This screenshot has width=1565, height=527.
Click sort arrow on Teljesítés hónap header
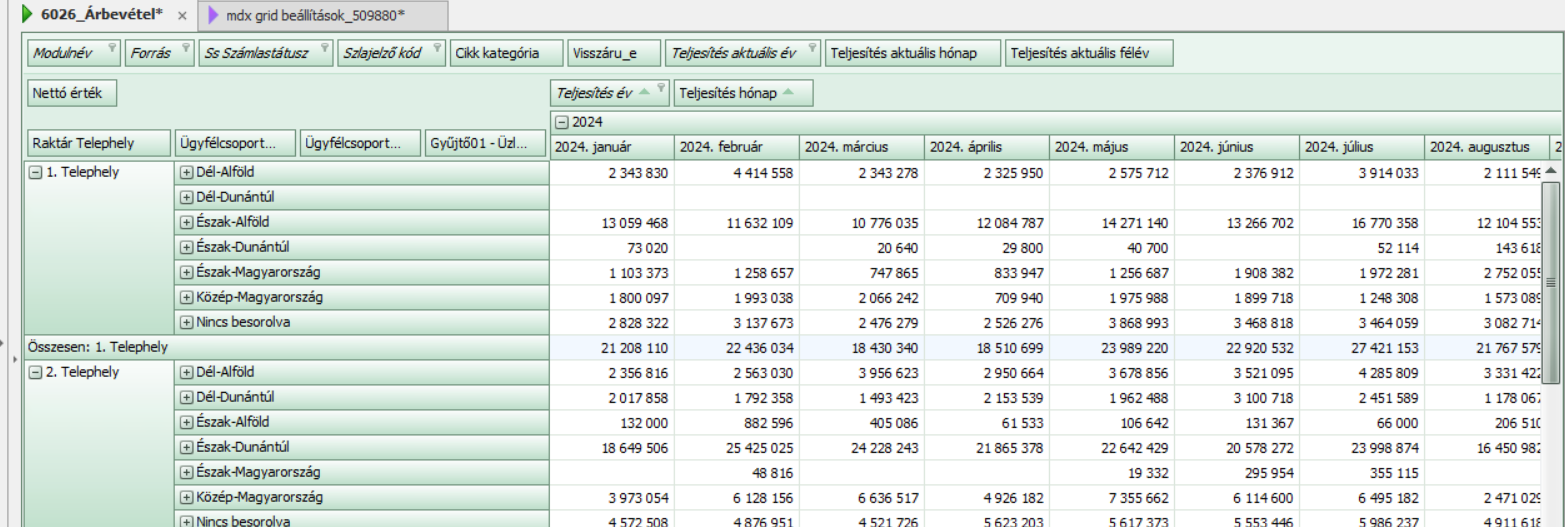click(791, 93)
